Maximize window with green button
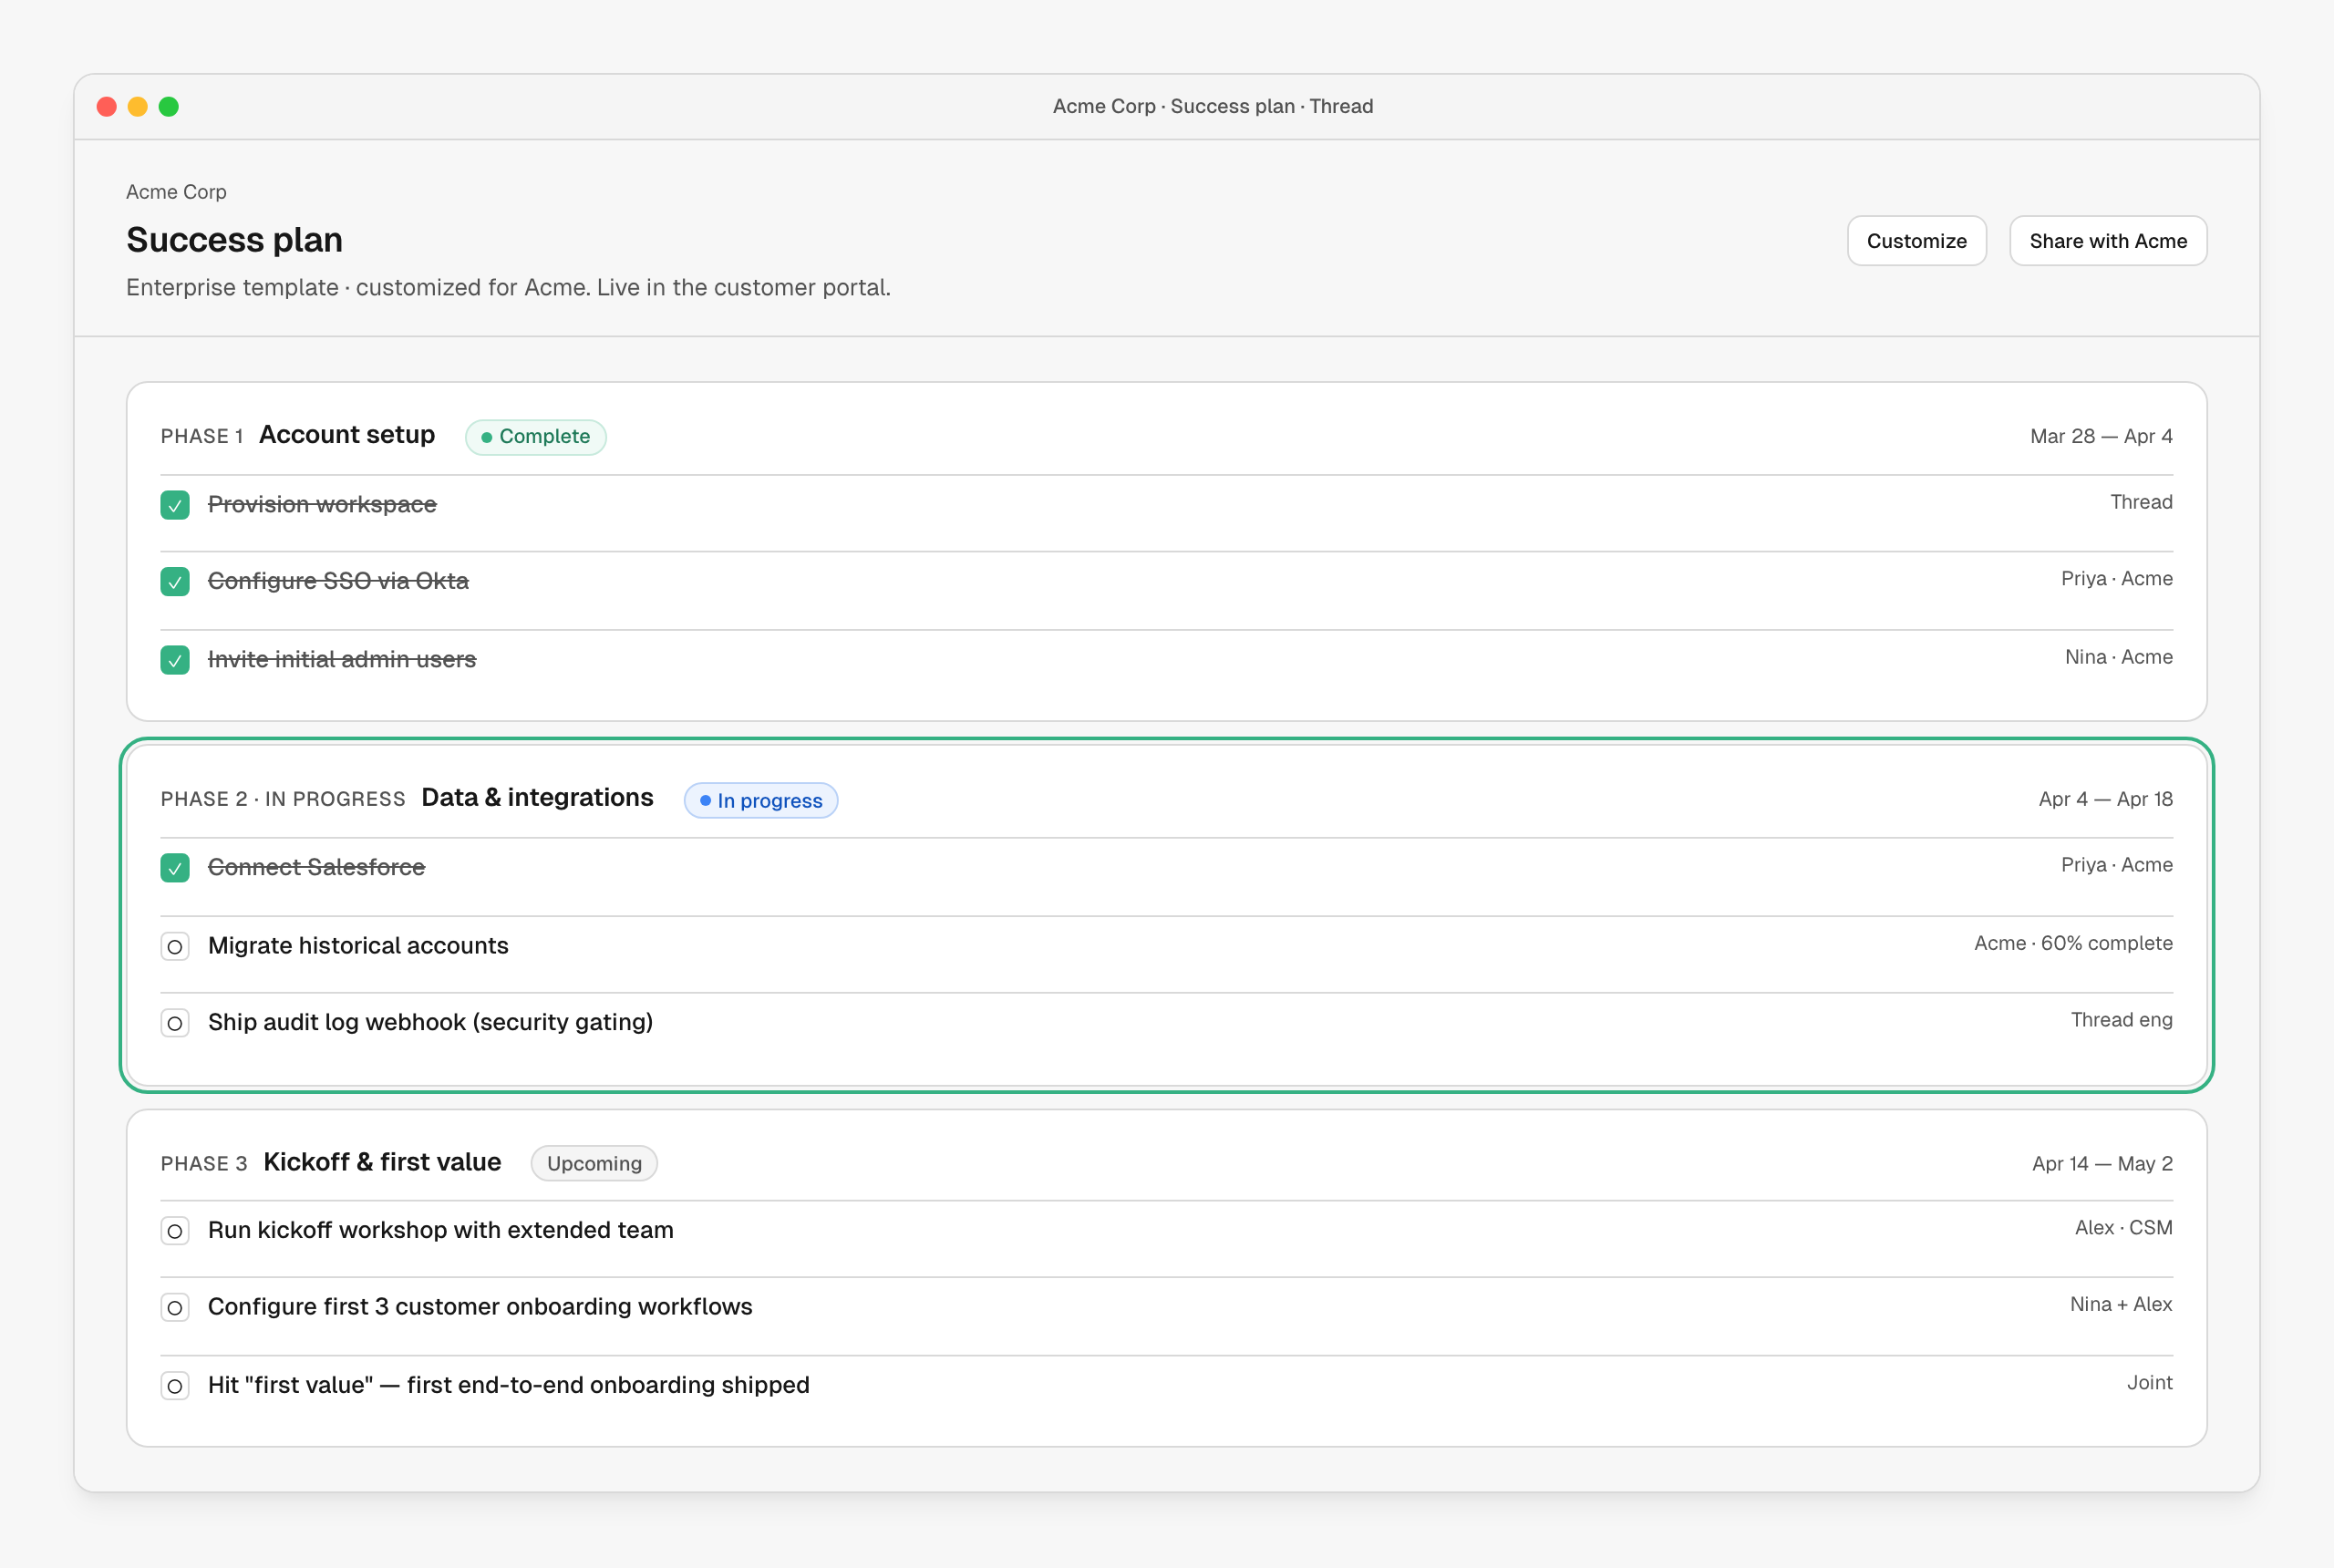 169,106
